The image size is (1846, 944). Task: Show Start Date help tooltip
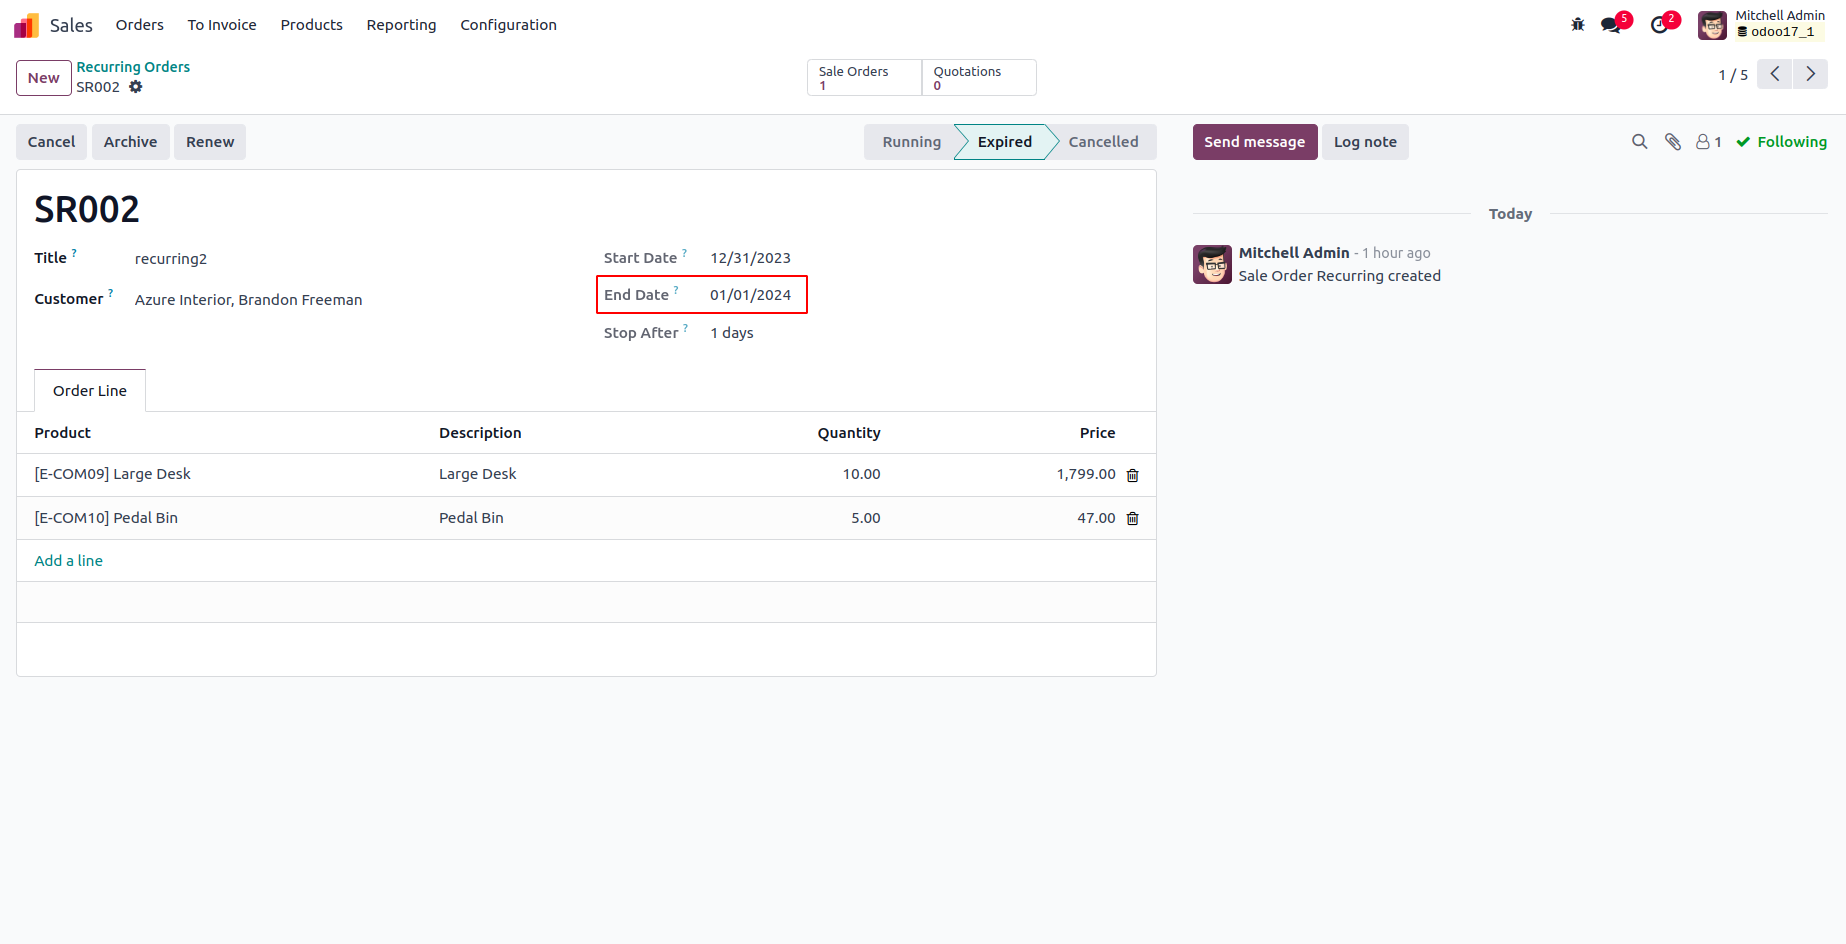click(684, 253)
